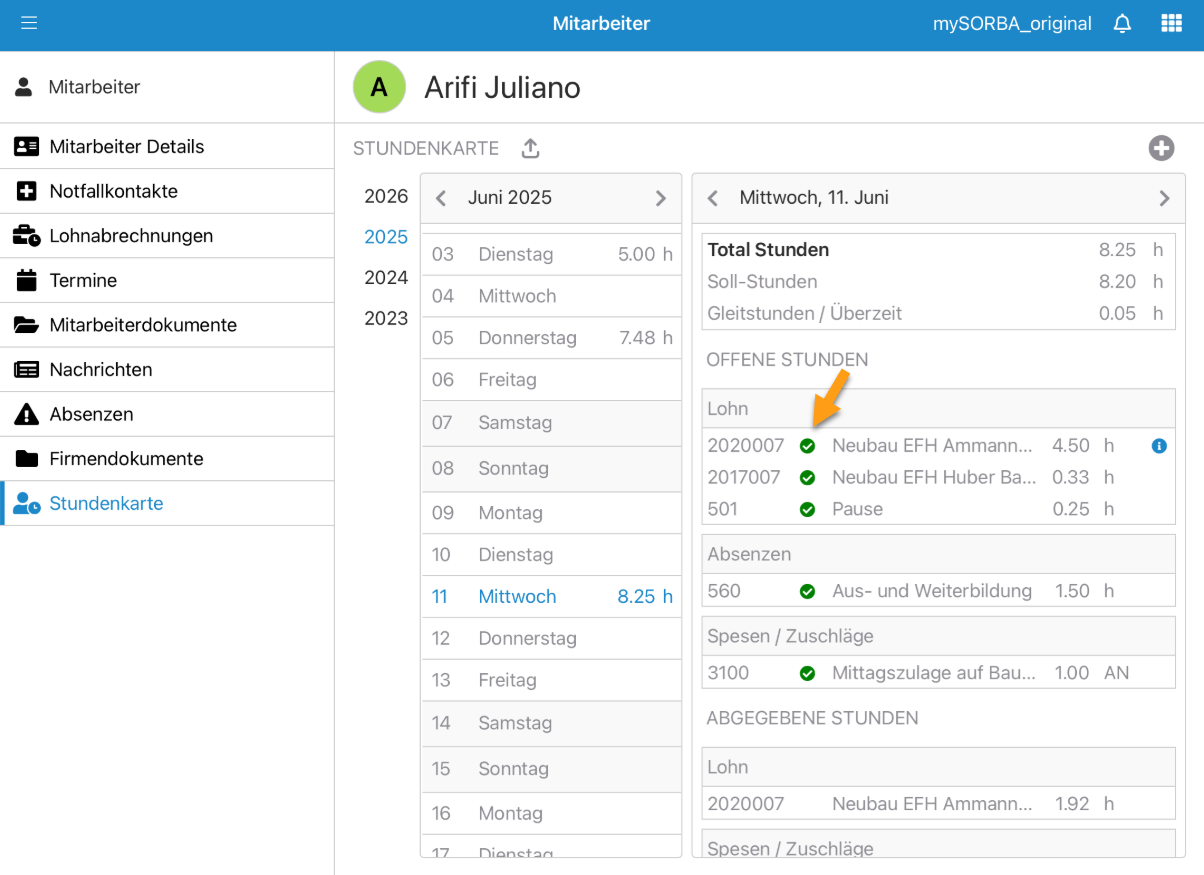This screenshot has height=875, width=1204.
Task: Click the Stundenkarte export share icon
Action: pos(530,149)
